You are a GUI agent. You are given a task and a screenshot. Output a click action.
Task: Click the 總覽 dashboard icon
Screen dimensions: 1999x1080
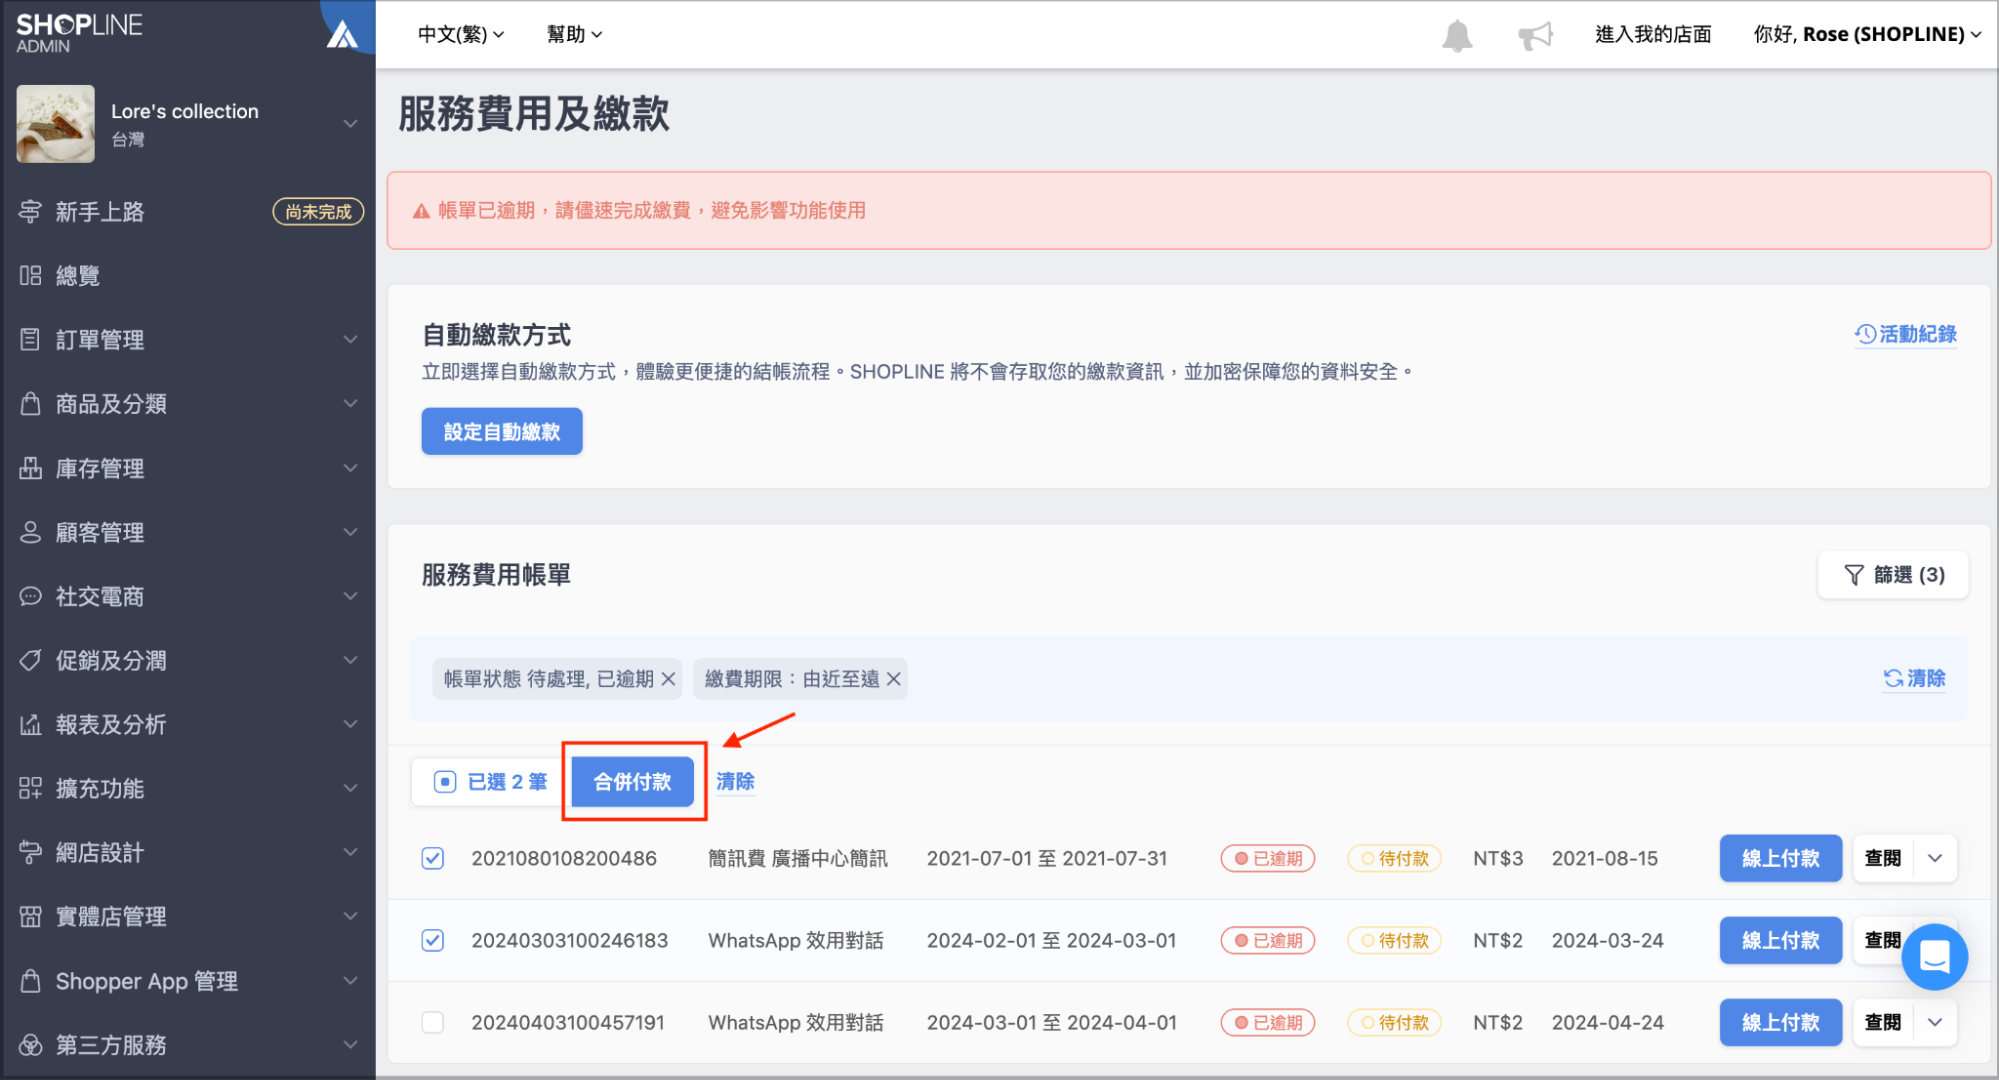tap(30, 276)
